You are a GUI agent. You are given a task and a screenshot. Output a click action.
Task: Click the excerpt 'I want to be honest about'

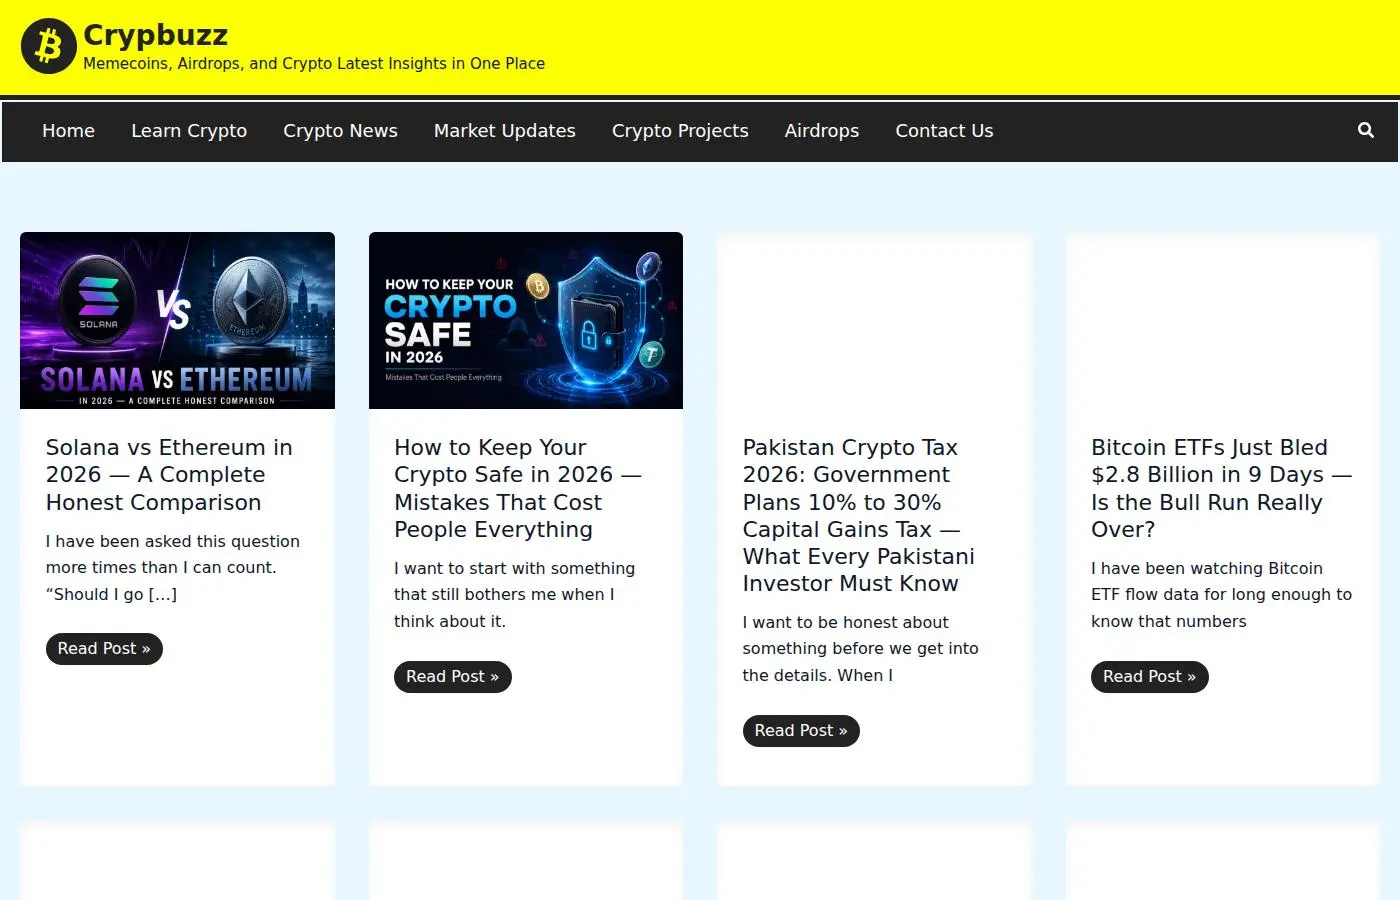pyautogui.click(x=845, y=622)
